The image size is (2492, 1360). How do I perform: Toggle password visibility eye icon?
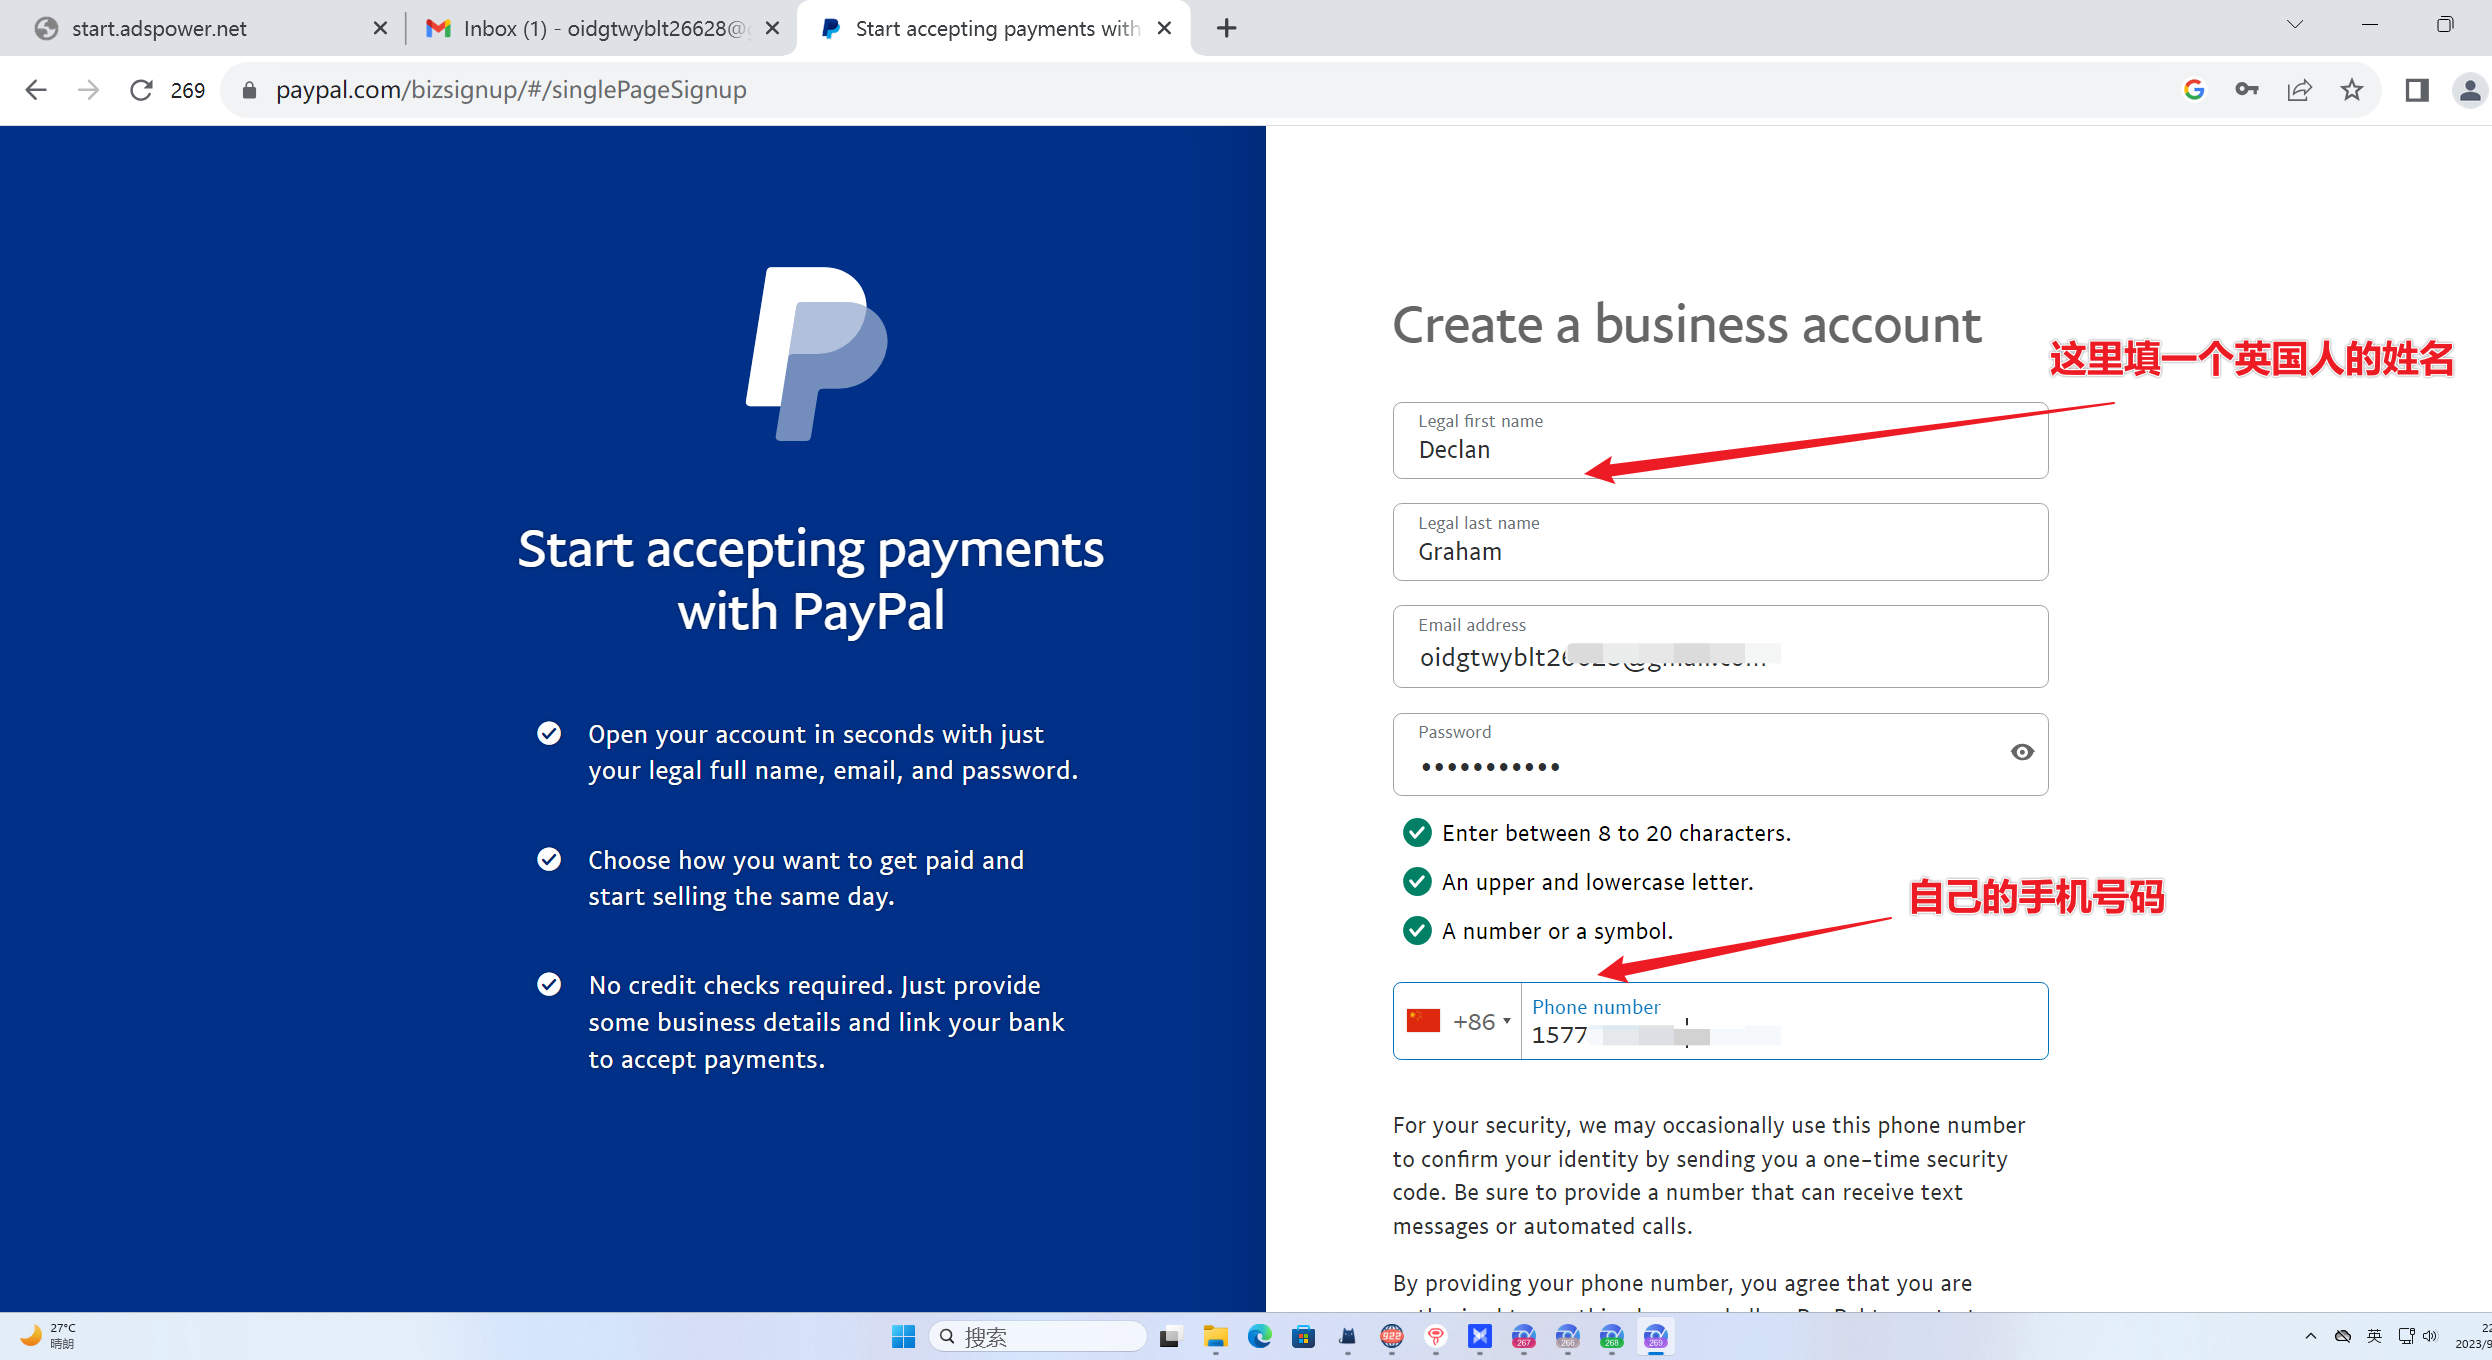point(2021,752)
